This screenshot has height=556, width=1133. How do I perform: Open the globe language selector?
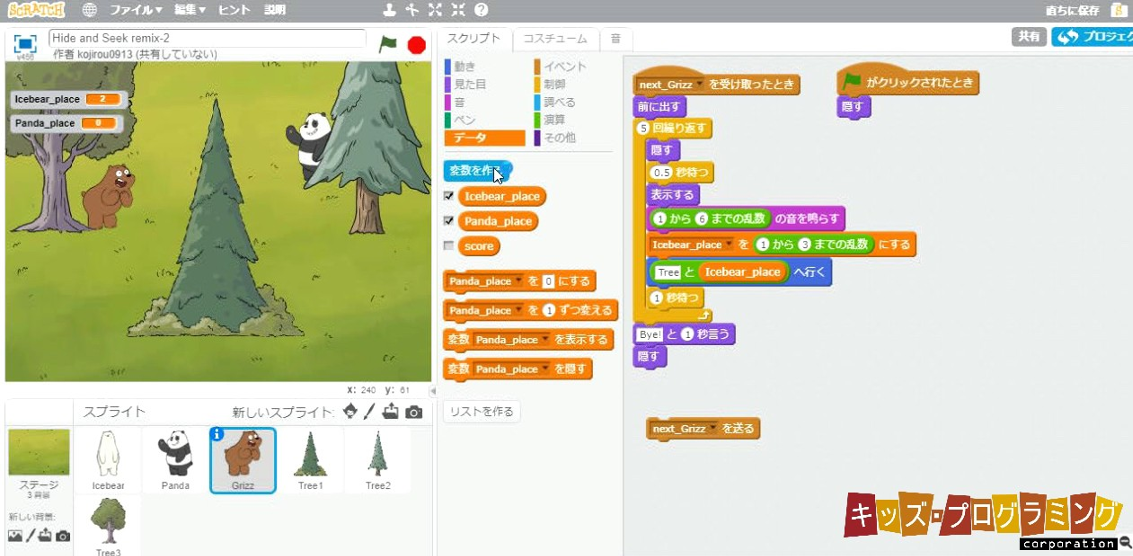(x=89, y=10)
